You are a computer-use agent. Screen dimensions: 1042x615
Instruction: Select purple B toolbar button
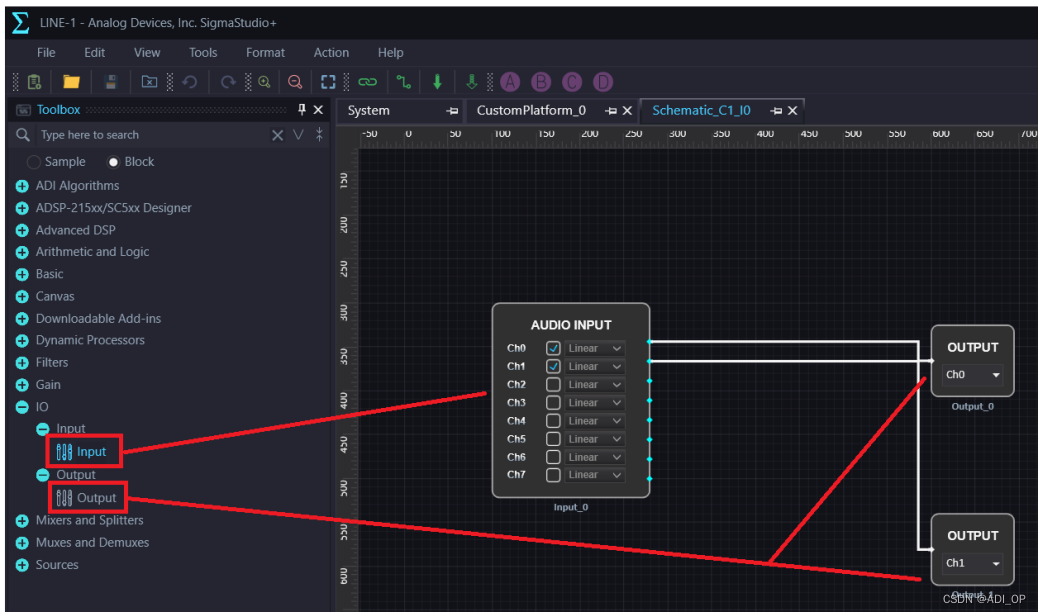(x=541, y=82)
